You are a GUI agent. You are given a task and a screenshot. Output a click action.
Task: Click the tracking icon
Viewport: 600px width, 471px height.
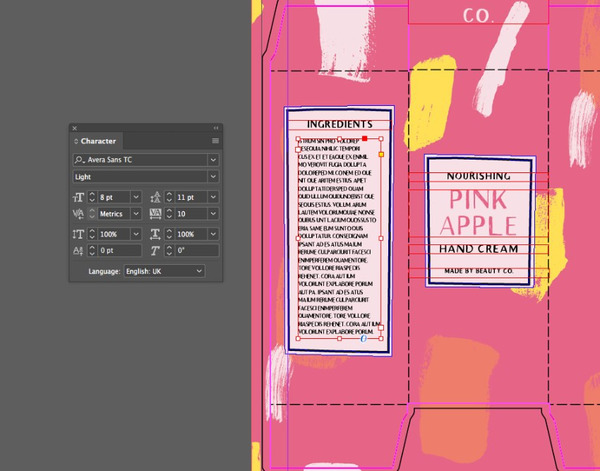[155, 214]
